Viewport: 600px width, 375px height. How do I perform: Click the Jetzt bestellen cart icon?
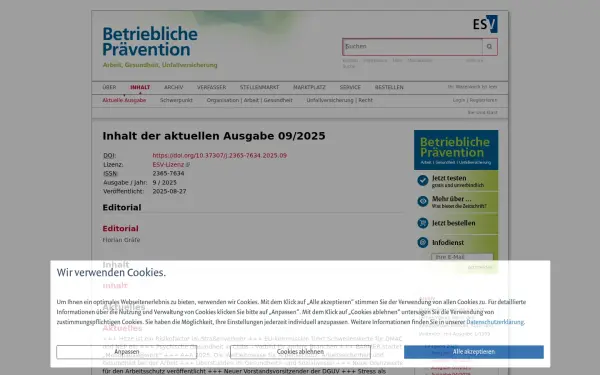423,223
